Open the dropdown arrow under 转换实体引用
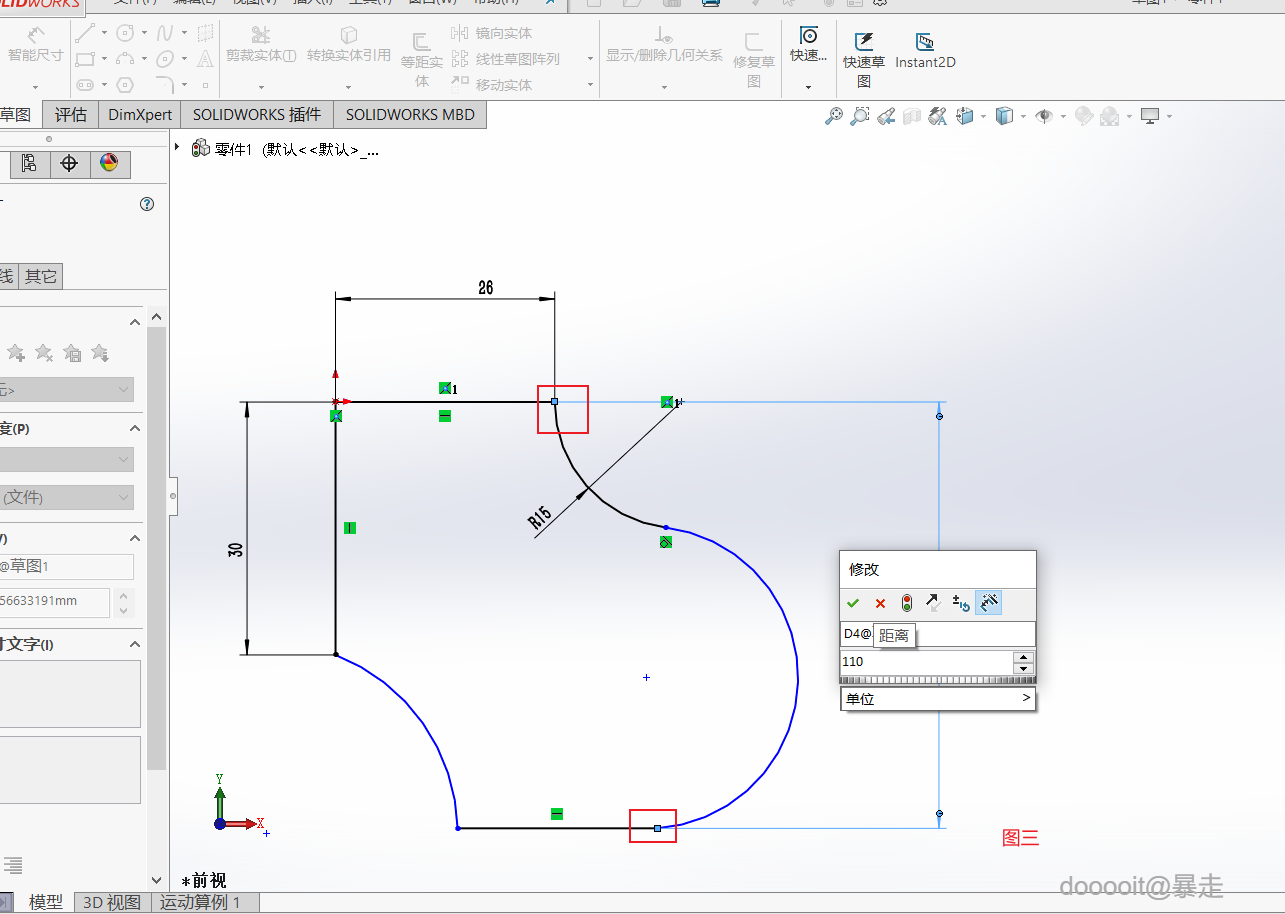Screen dimensions: 1285x914 (x=349, y=87)
